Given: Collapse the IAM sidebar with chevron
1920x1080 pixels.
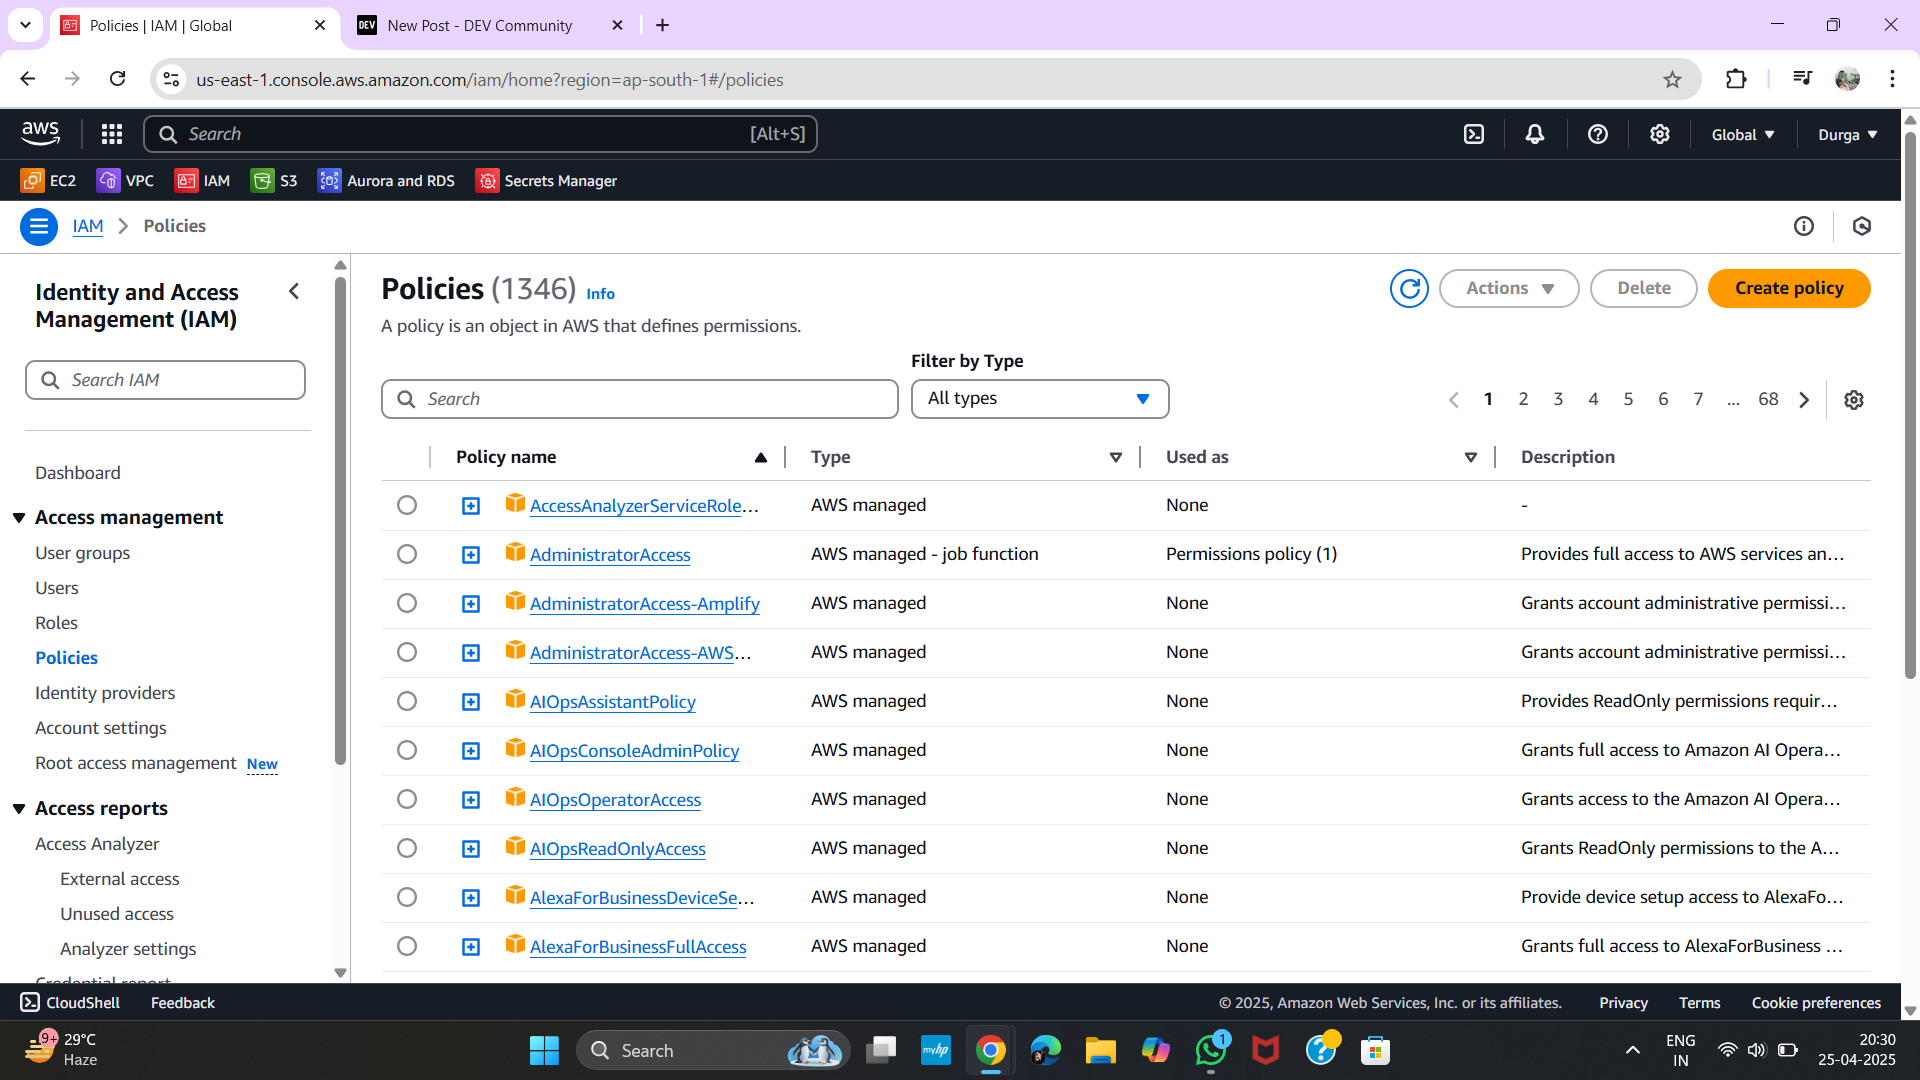Looking at the screenshot, I should (294, 291).
